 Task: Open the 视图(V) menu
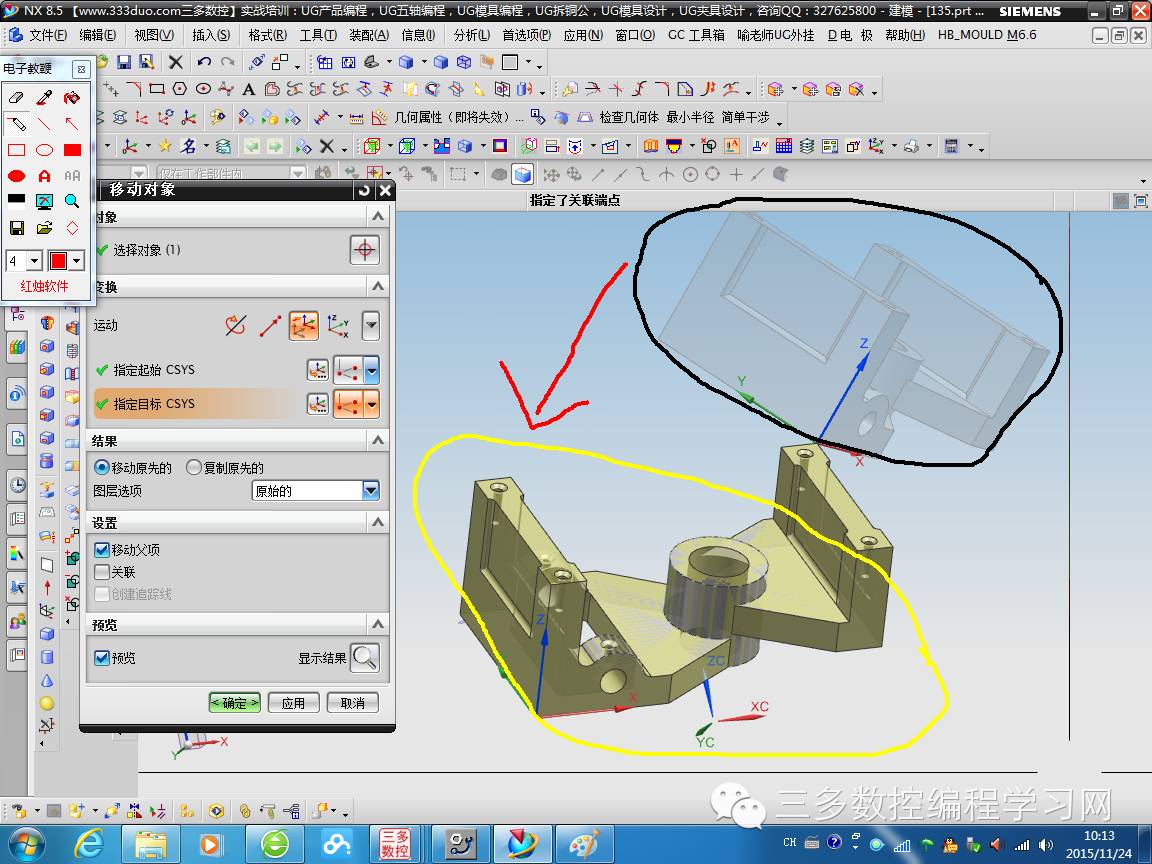coord(154,35)
